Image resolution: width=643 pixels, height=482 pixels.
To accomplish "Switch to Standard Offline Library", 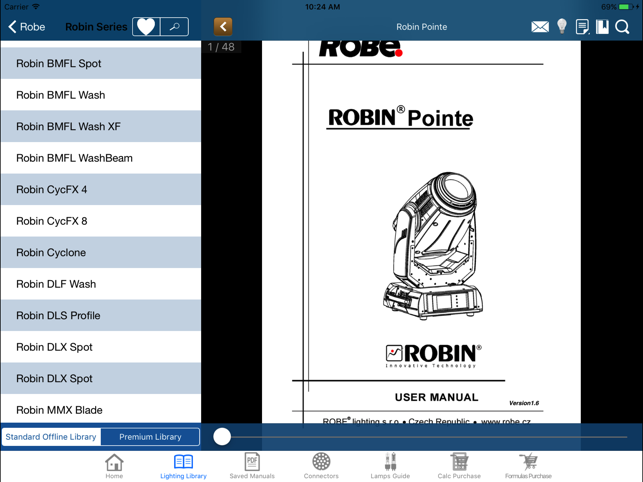I will click(51, 437).
